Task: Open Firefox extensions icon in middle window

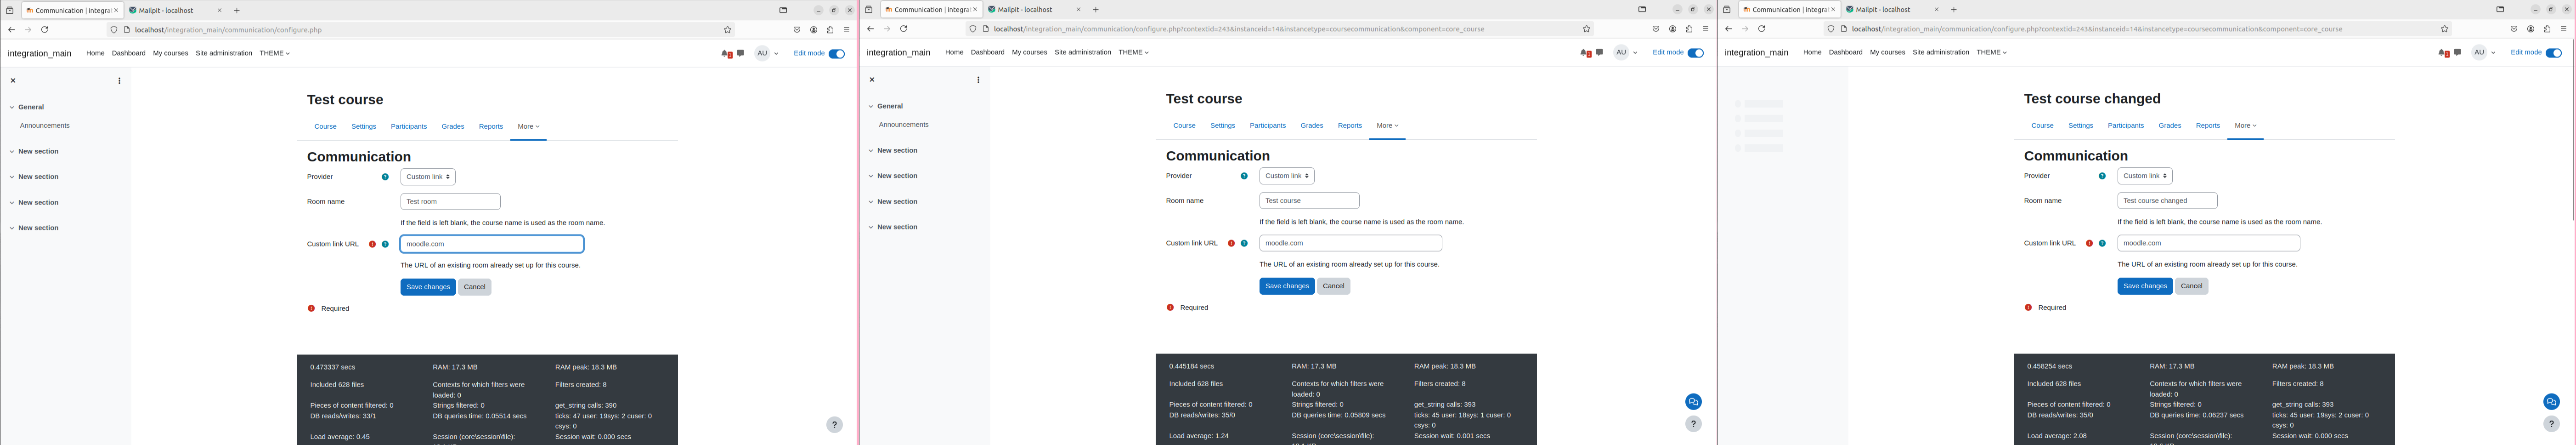Action: [x=1689, y=29]
